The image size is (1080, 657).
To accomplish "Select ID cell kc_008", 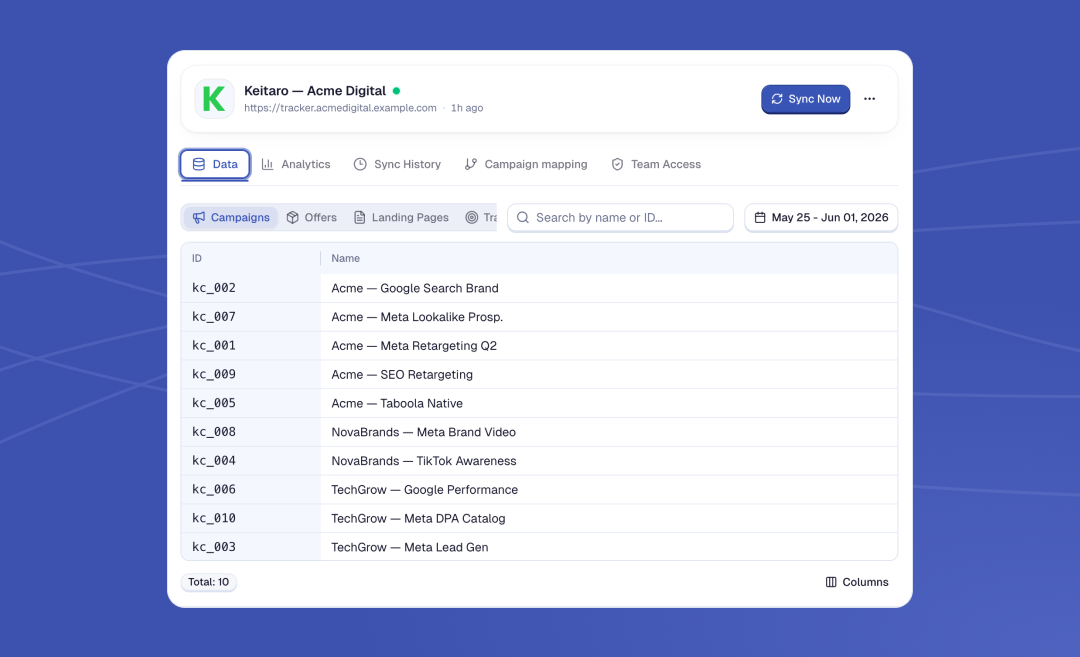I will [214, 432].
